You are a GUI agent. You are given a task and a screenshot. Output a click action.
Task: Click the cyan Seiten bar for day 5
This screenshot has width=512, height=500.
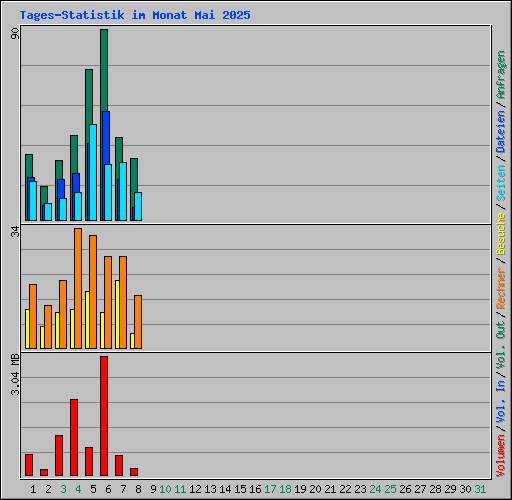[93, 172]
